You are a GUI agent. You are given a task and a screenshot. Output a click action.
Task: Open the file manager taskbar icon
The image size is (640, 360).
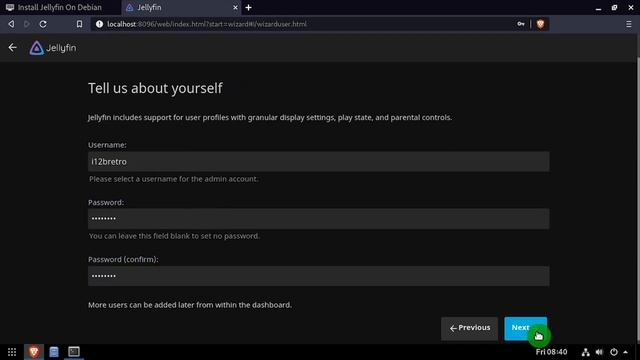tap(54, 352)
